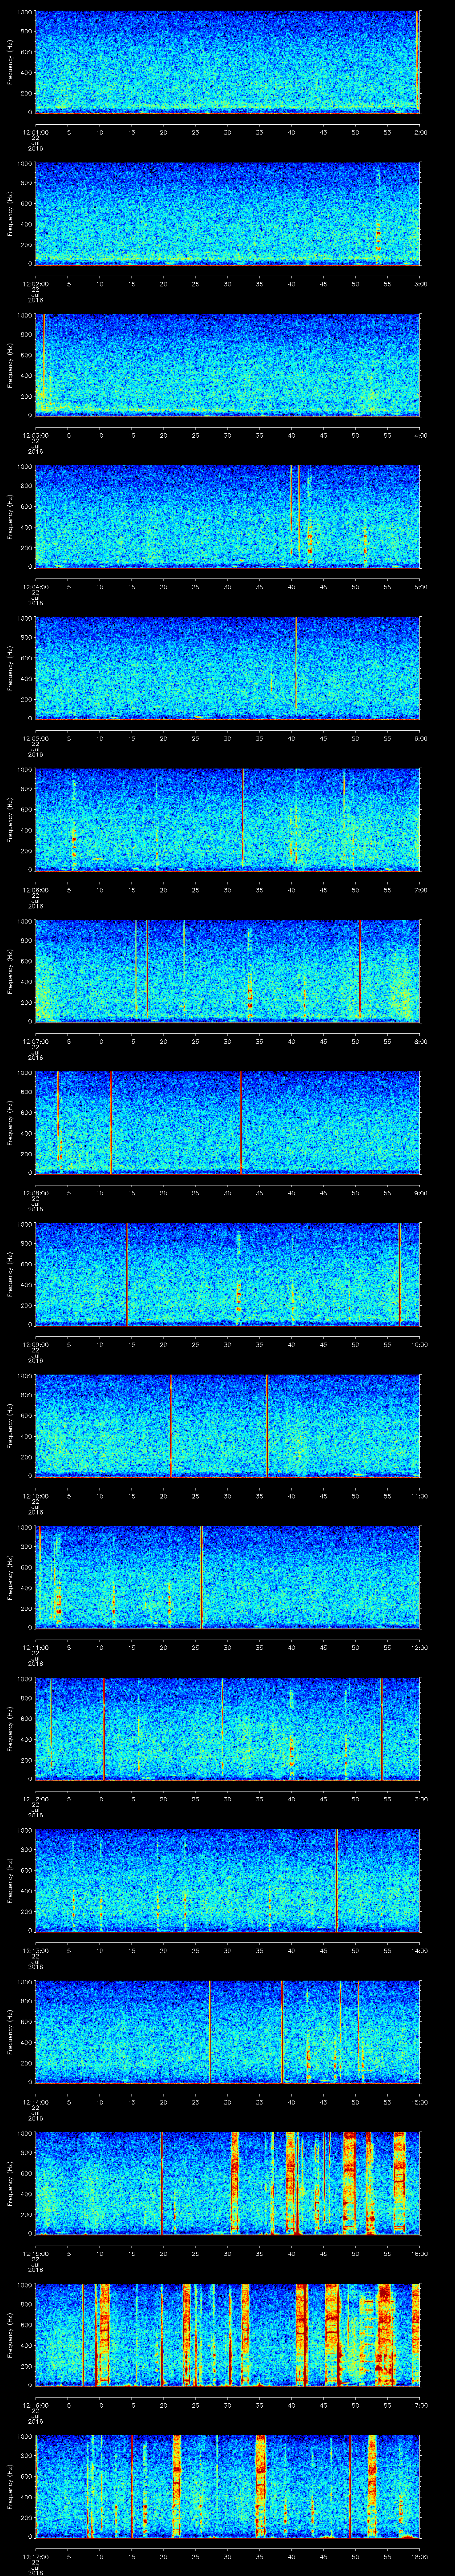Click the 9:00 end time label
This screenshot has width=455, height=2576.
[420, 1193]
